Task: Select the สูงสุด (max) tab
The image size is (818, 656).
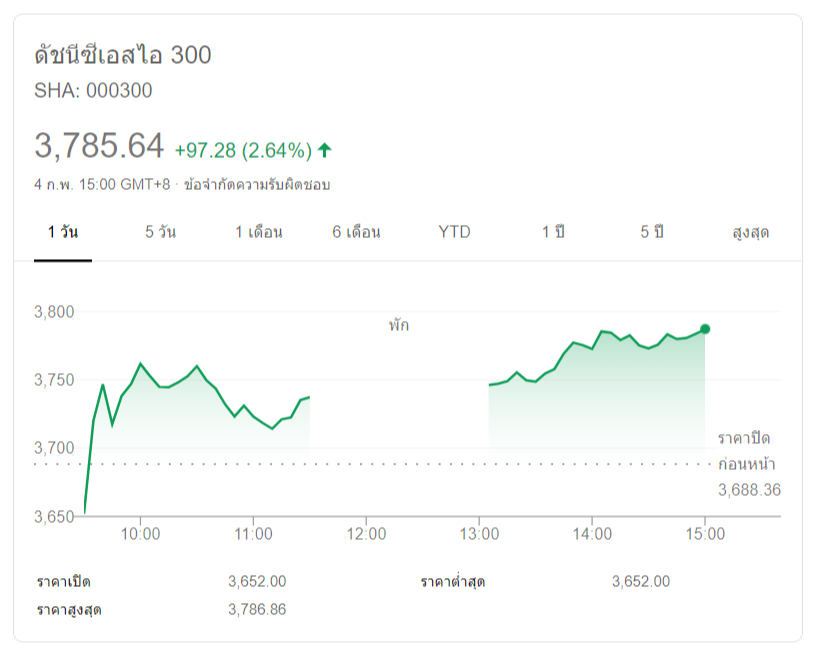Action: click(750, 232)
